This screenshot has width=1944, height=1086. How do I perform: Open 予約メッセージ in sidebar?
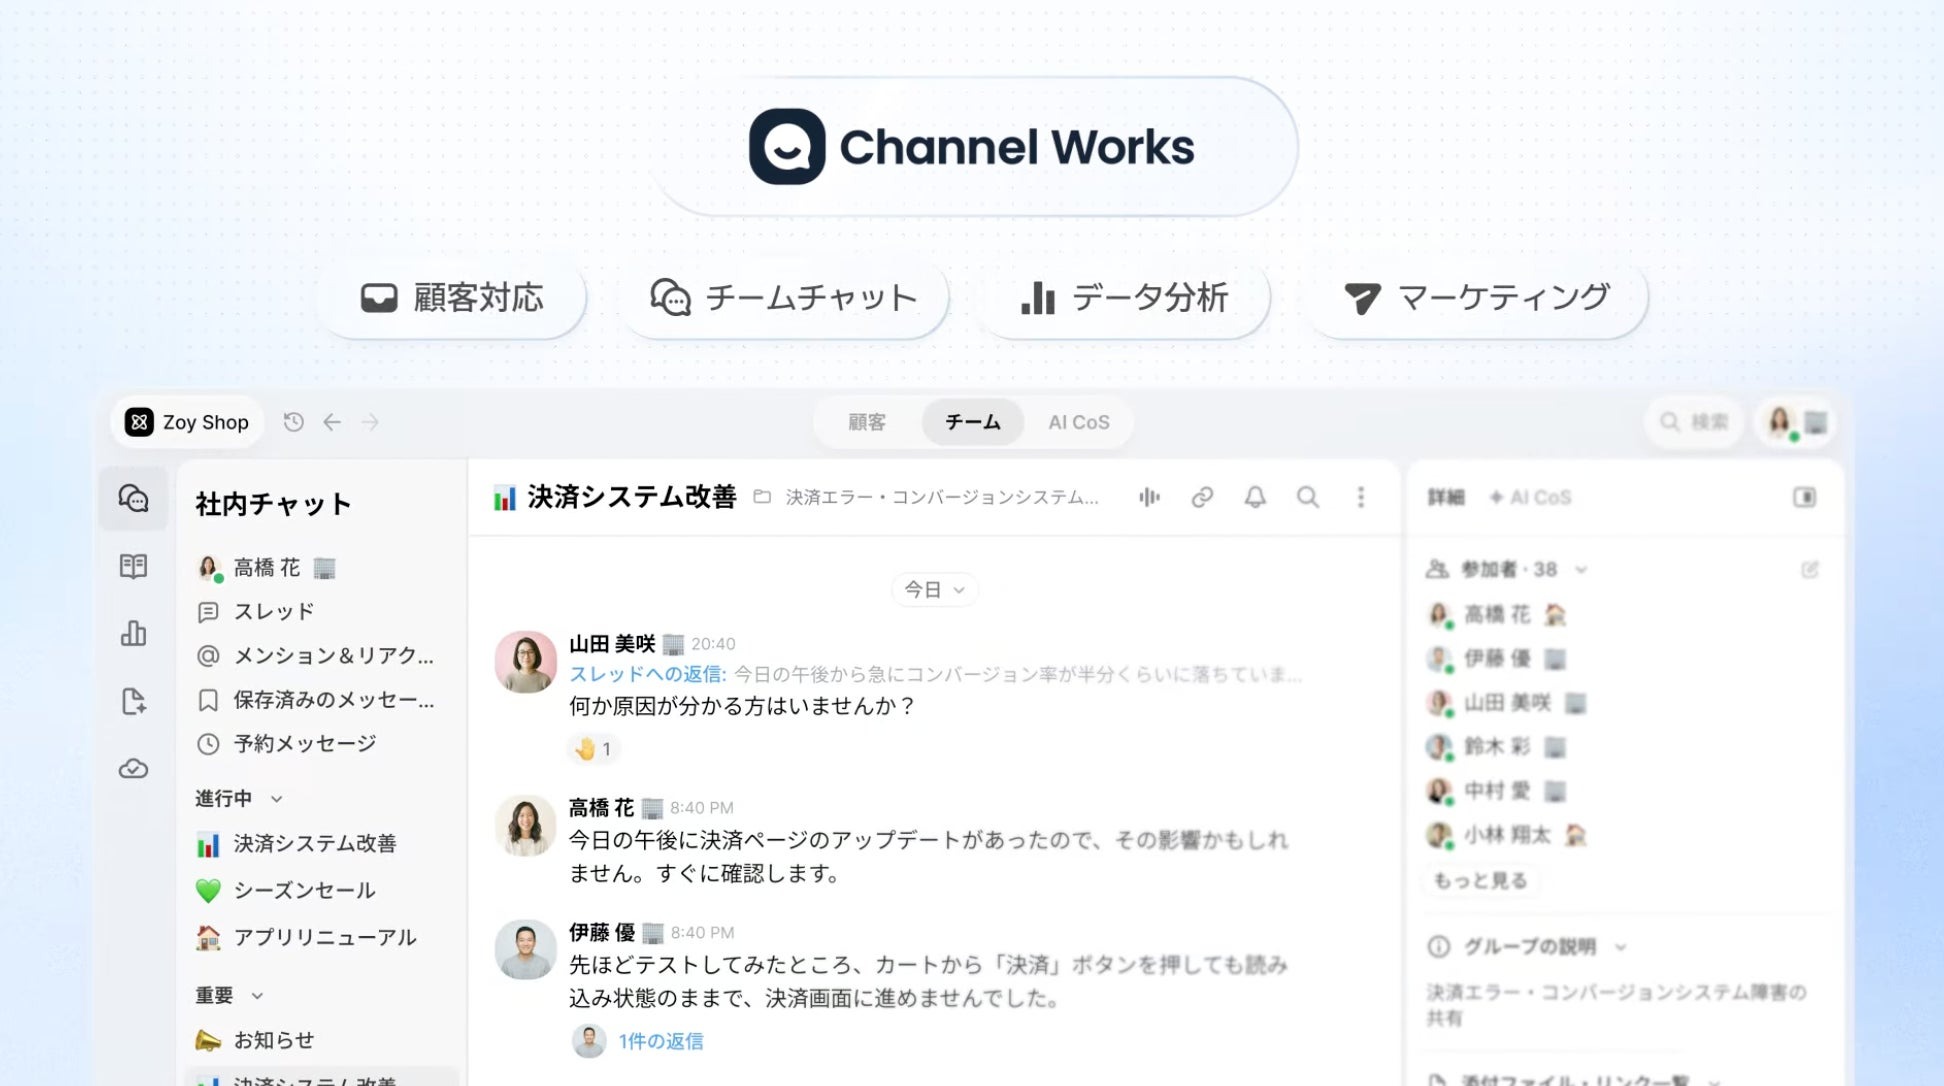pyautogui.click(x=286, y=744)
